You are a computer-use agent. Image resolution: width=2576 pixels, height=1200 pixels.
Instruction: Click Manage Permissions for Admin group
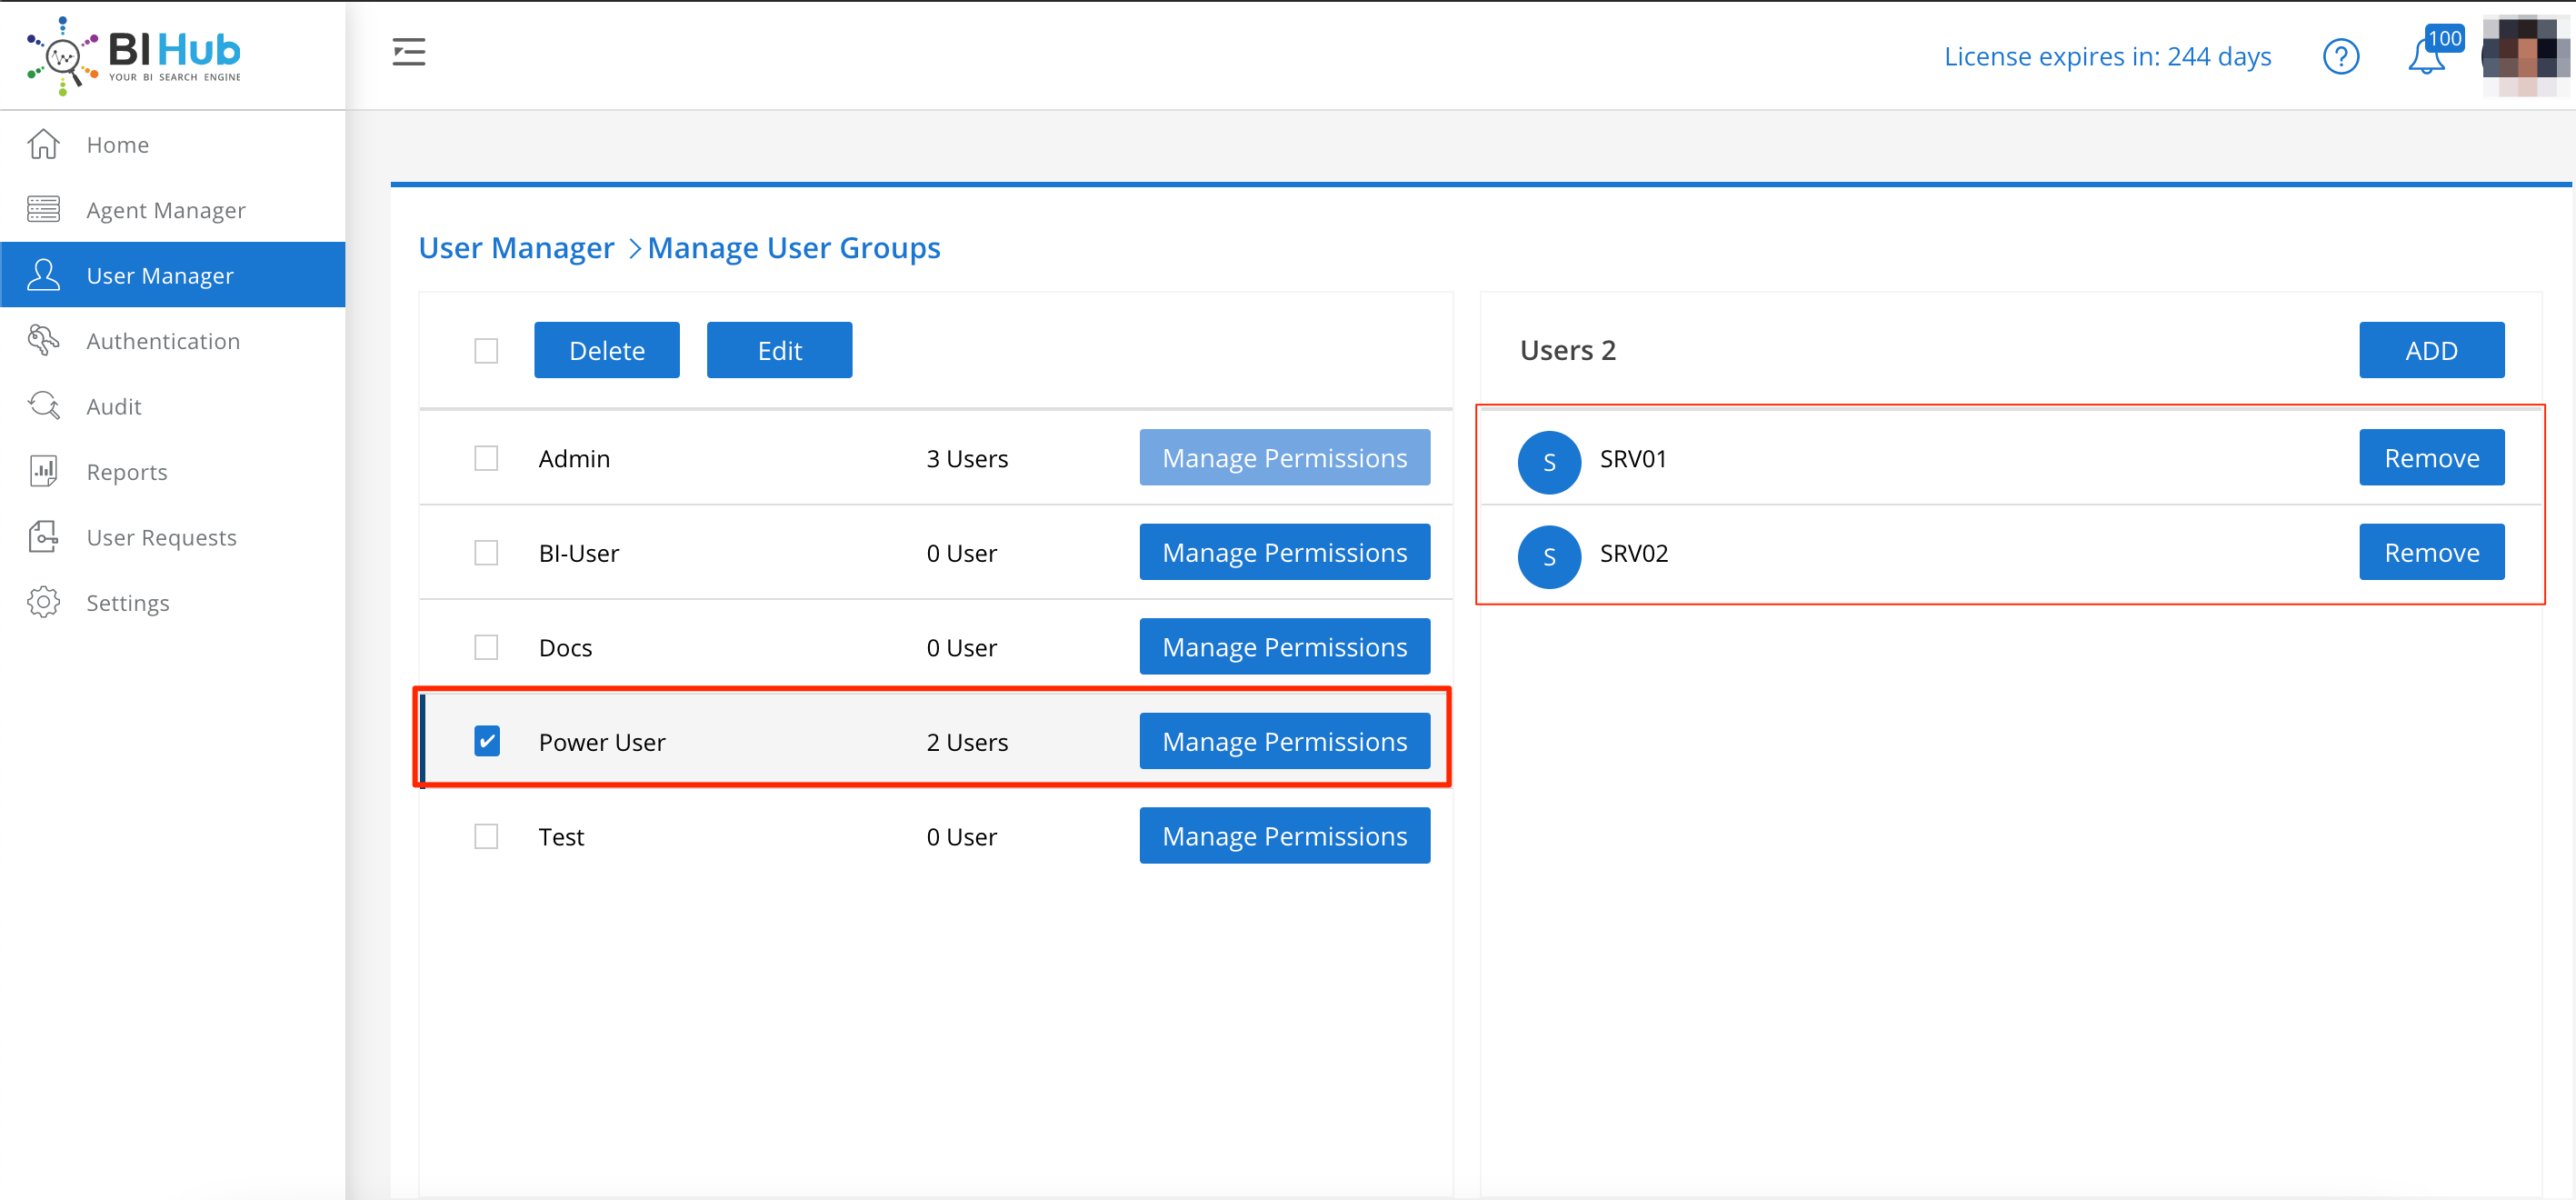click(1284, 458)
